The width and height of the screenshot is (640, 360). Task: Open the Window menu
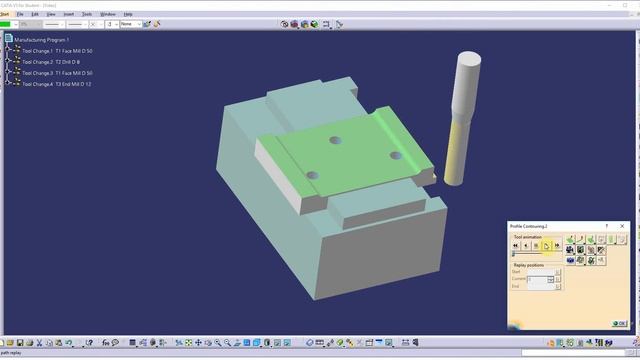point(108,14)
